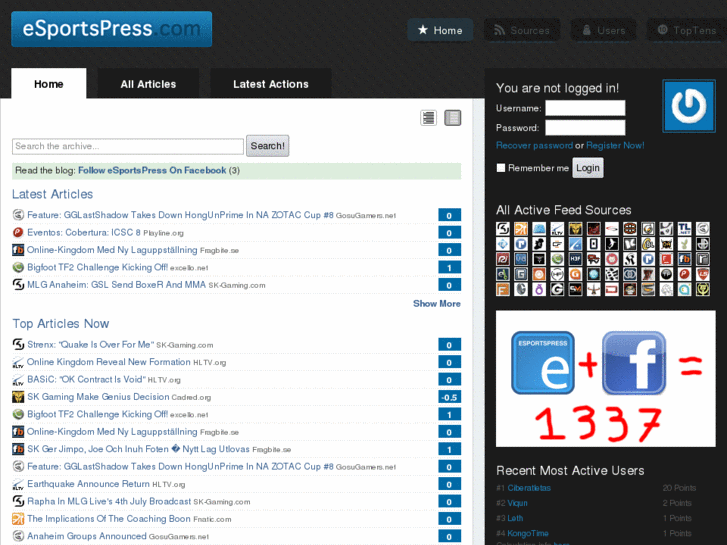Click the Login button

(x=588, y=168)
